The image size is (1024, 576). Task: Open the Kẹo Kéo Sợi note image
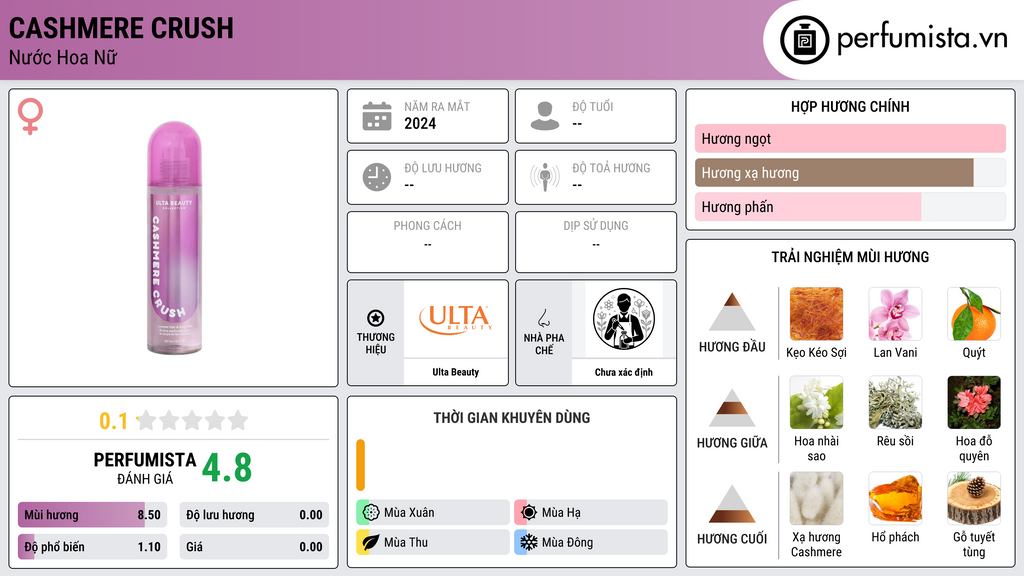(816, 314)
